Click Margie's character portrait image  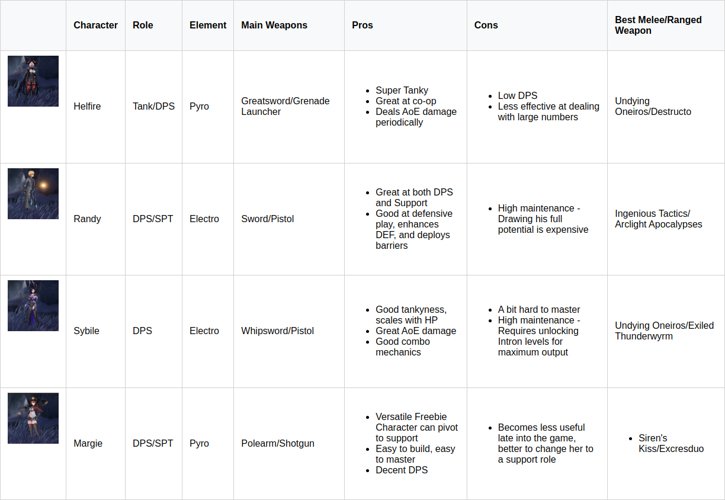pos(33,418)
